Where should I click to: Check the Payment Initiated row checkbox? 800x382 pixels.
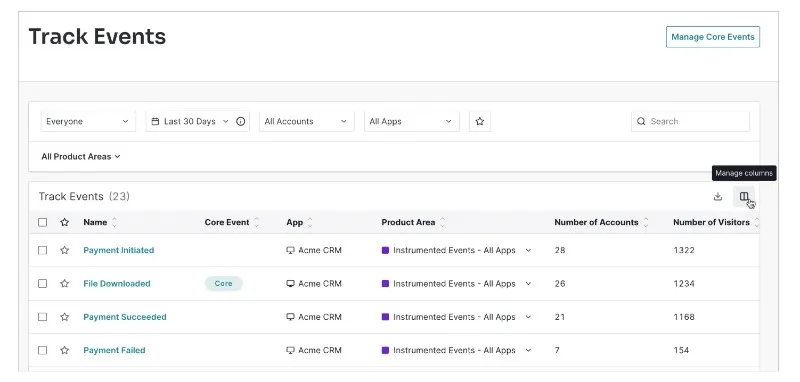[42, 250]
